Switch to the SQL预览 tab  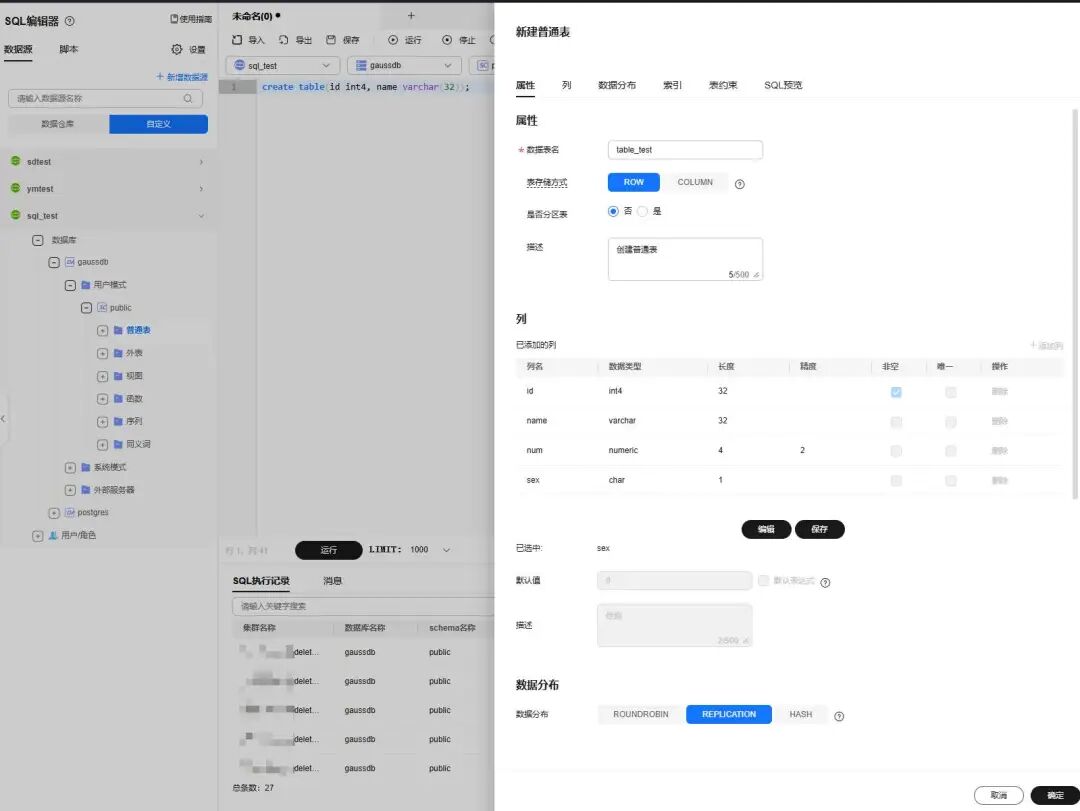coord(783,85)
